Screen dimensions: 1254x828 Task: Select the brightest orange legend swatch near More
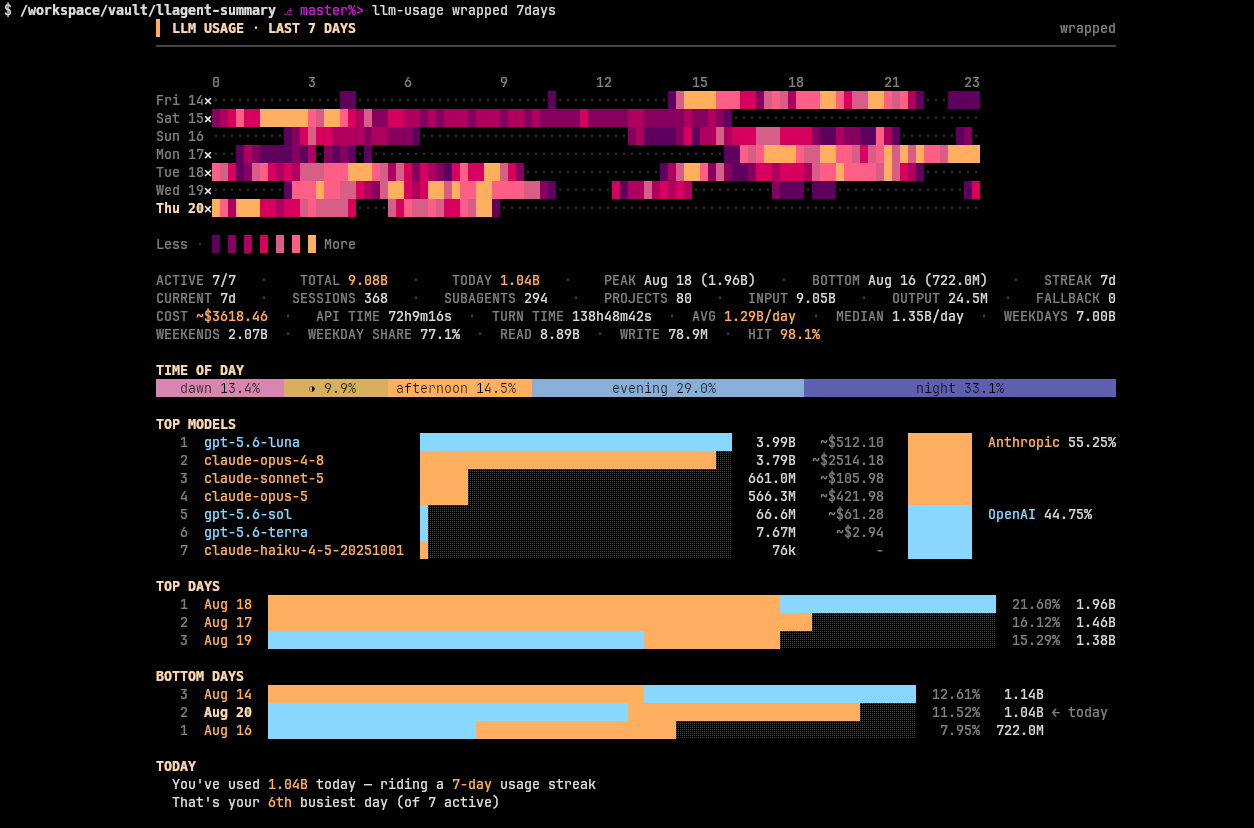(312, 244)
